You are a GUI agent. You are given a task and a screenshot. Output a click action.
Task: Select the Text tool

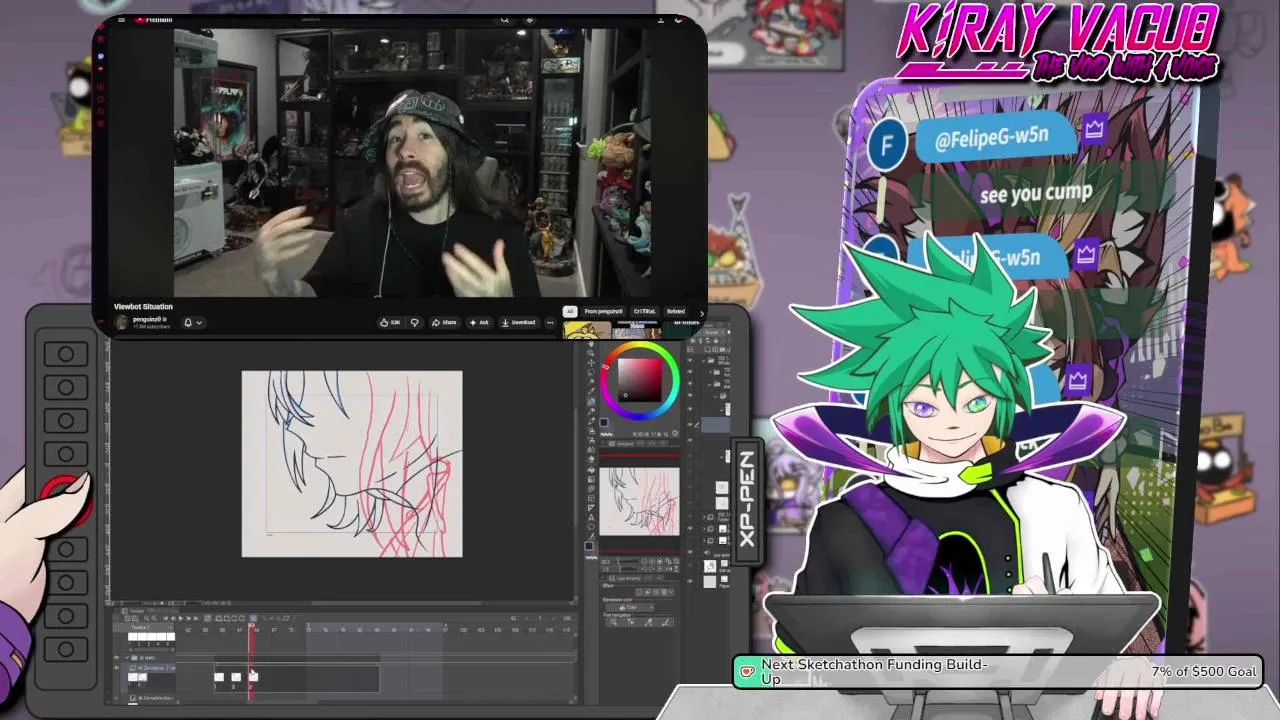[x=591, y=517]
